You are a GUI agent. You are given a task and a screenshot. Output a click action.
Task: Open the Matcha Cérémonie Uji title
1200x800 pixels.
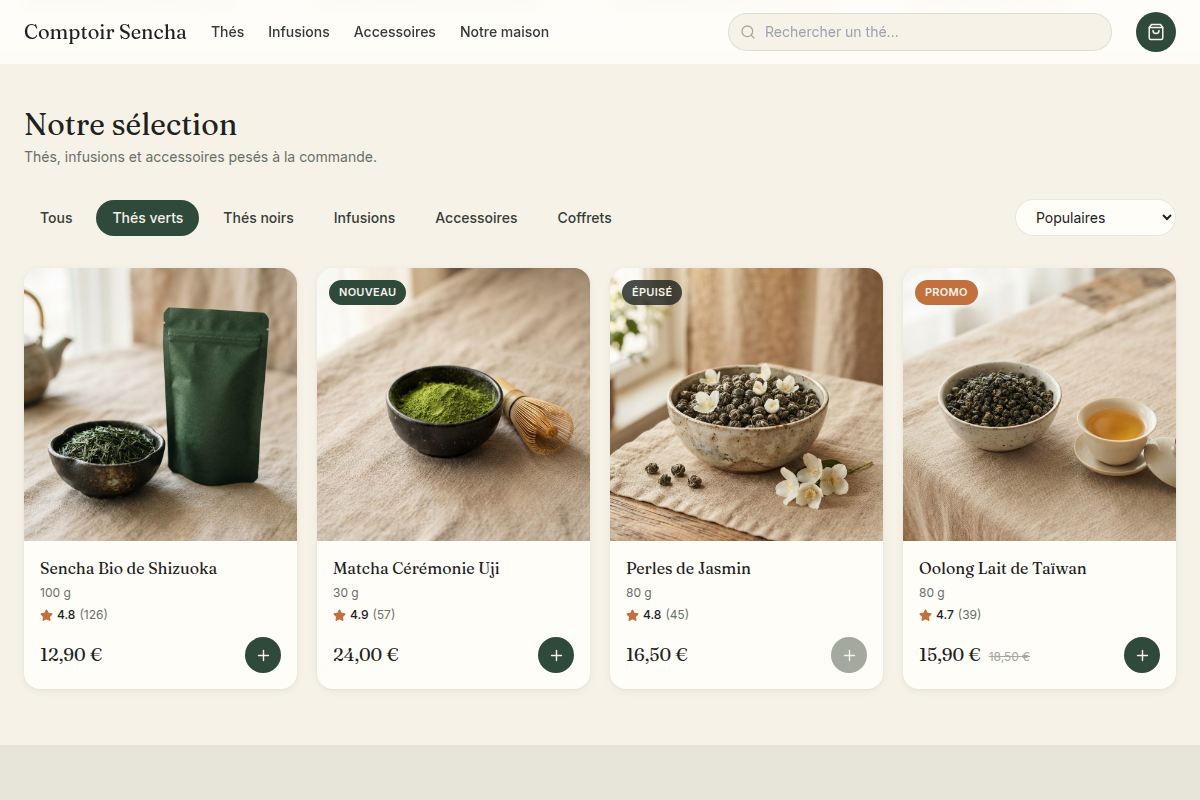(416, 569)
